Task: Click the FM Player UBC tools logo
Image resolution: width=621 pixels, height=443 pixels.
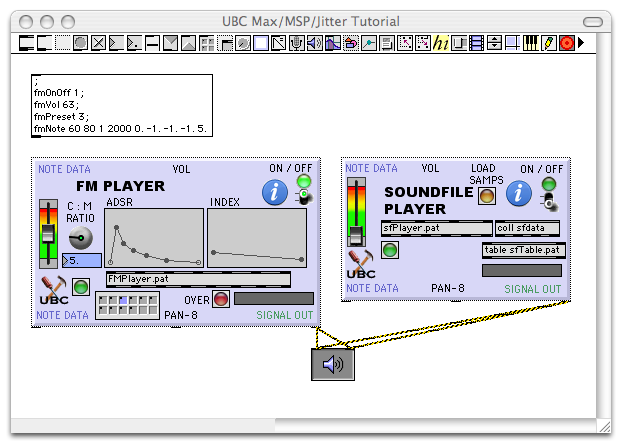Action: 54,291
